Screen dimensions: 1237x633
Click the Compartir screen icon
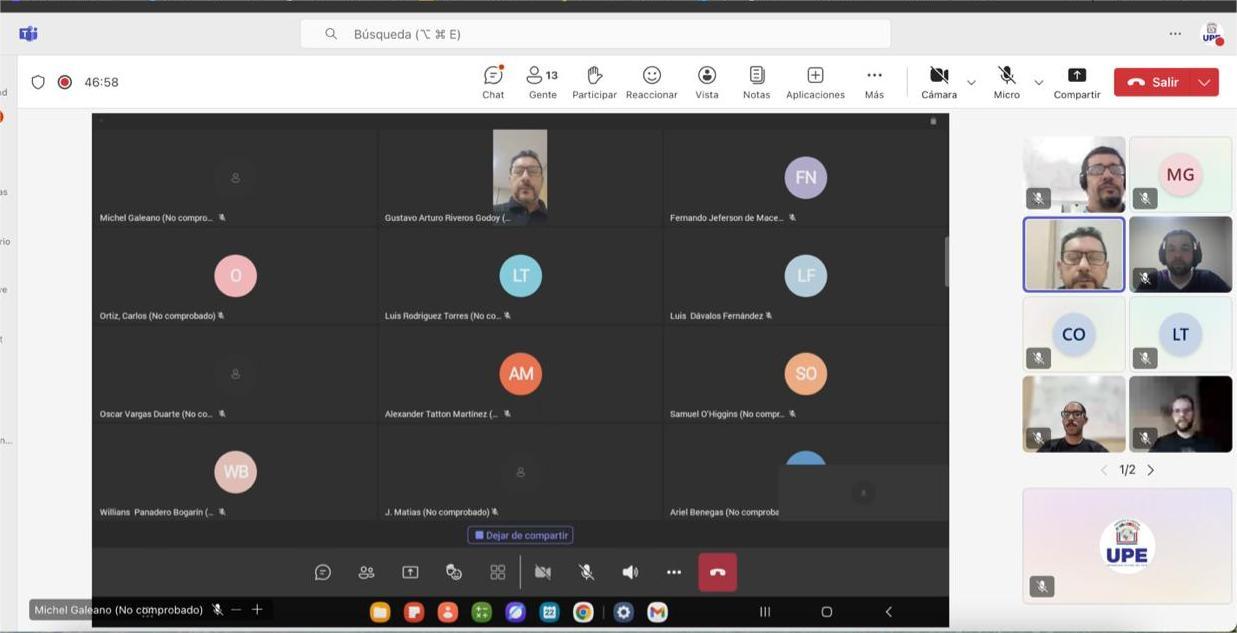(x=1076, y=82)
